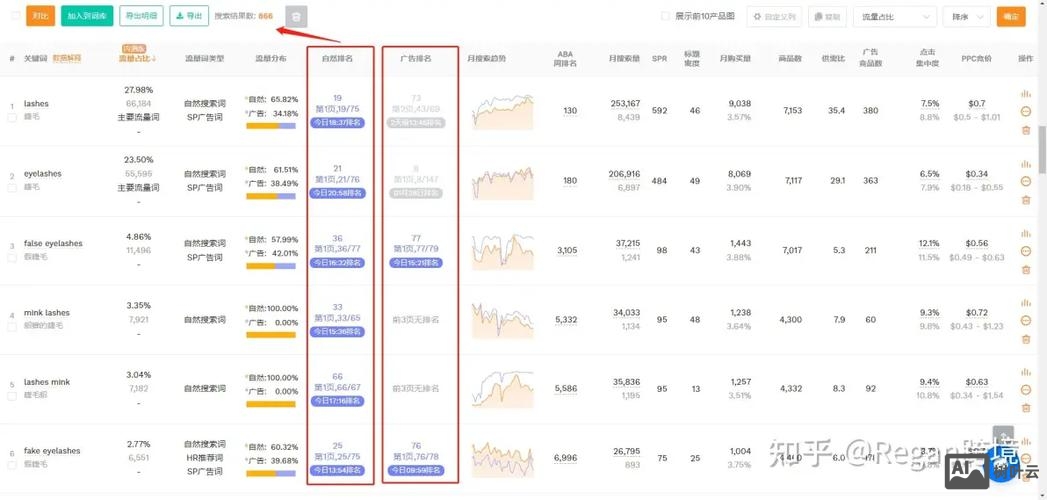Screen dimensions: 1047x500
Task: Click the 广告排名 column header
Action: (415, 59)
